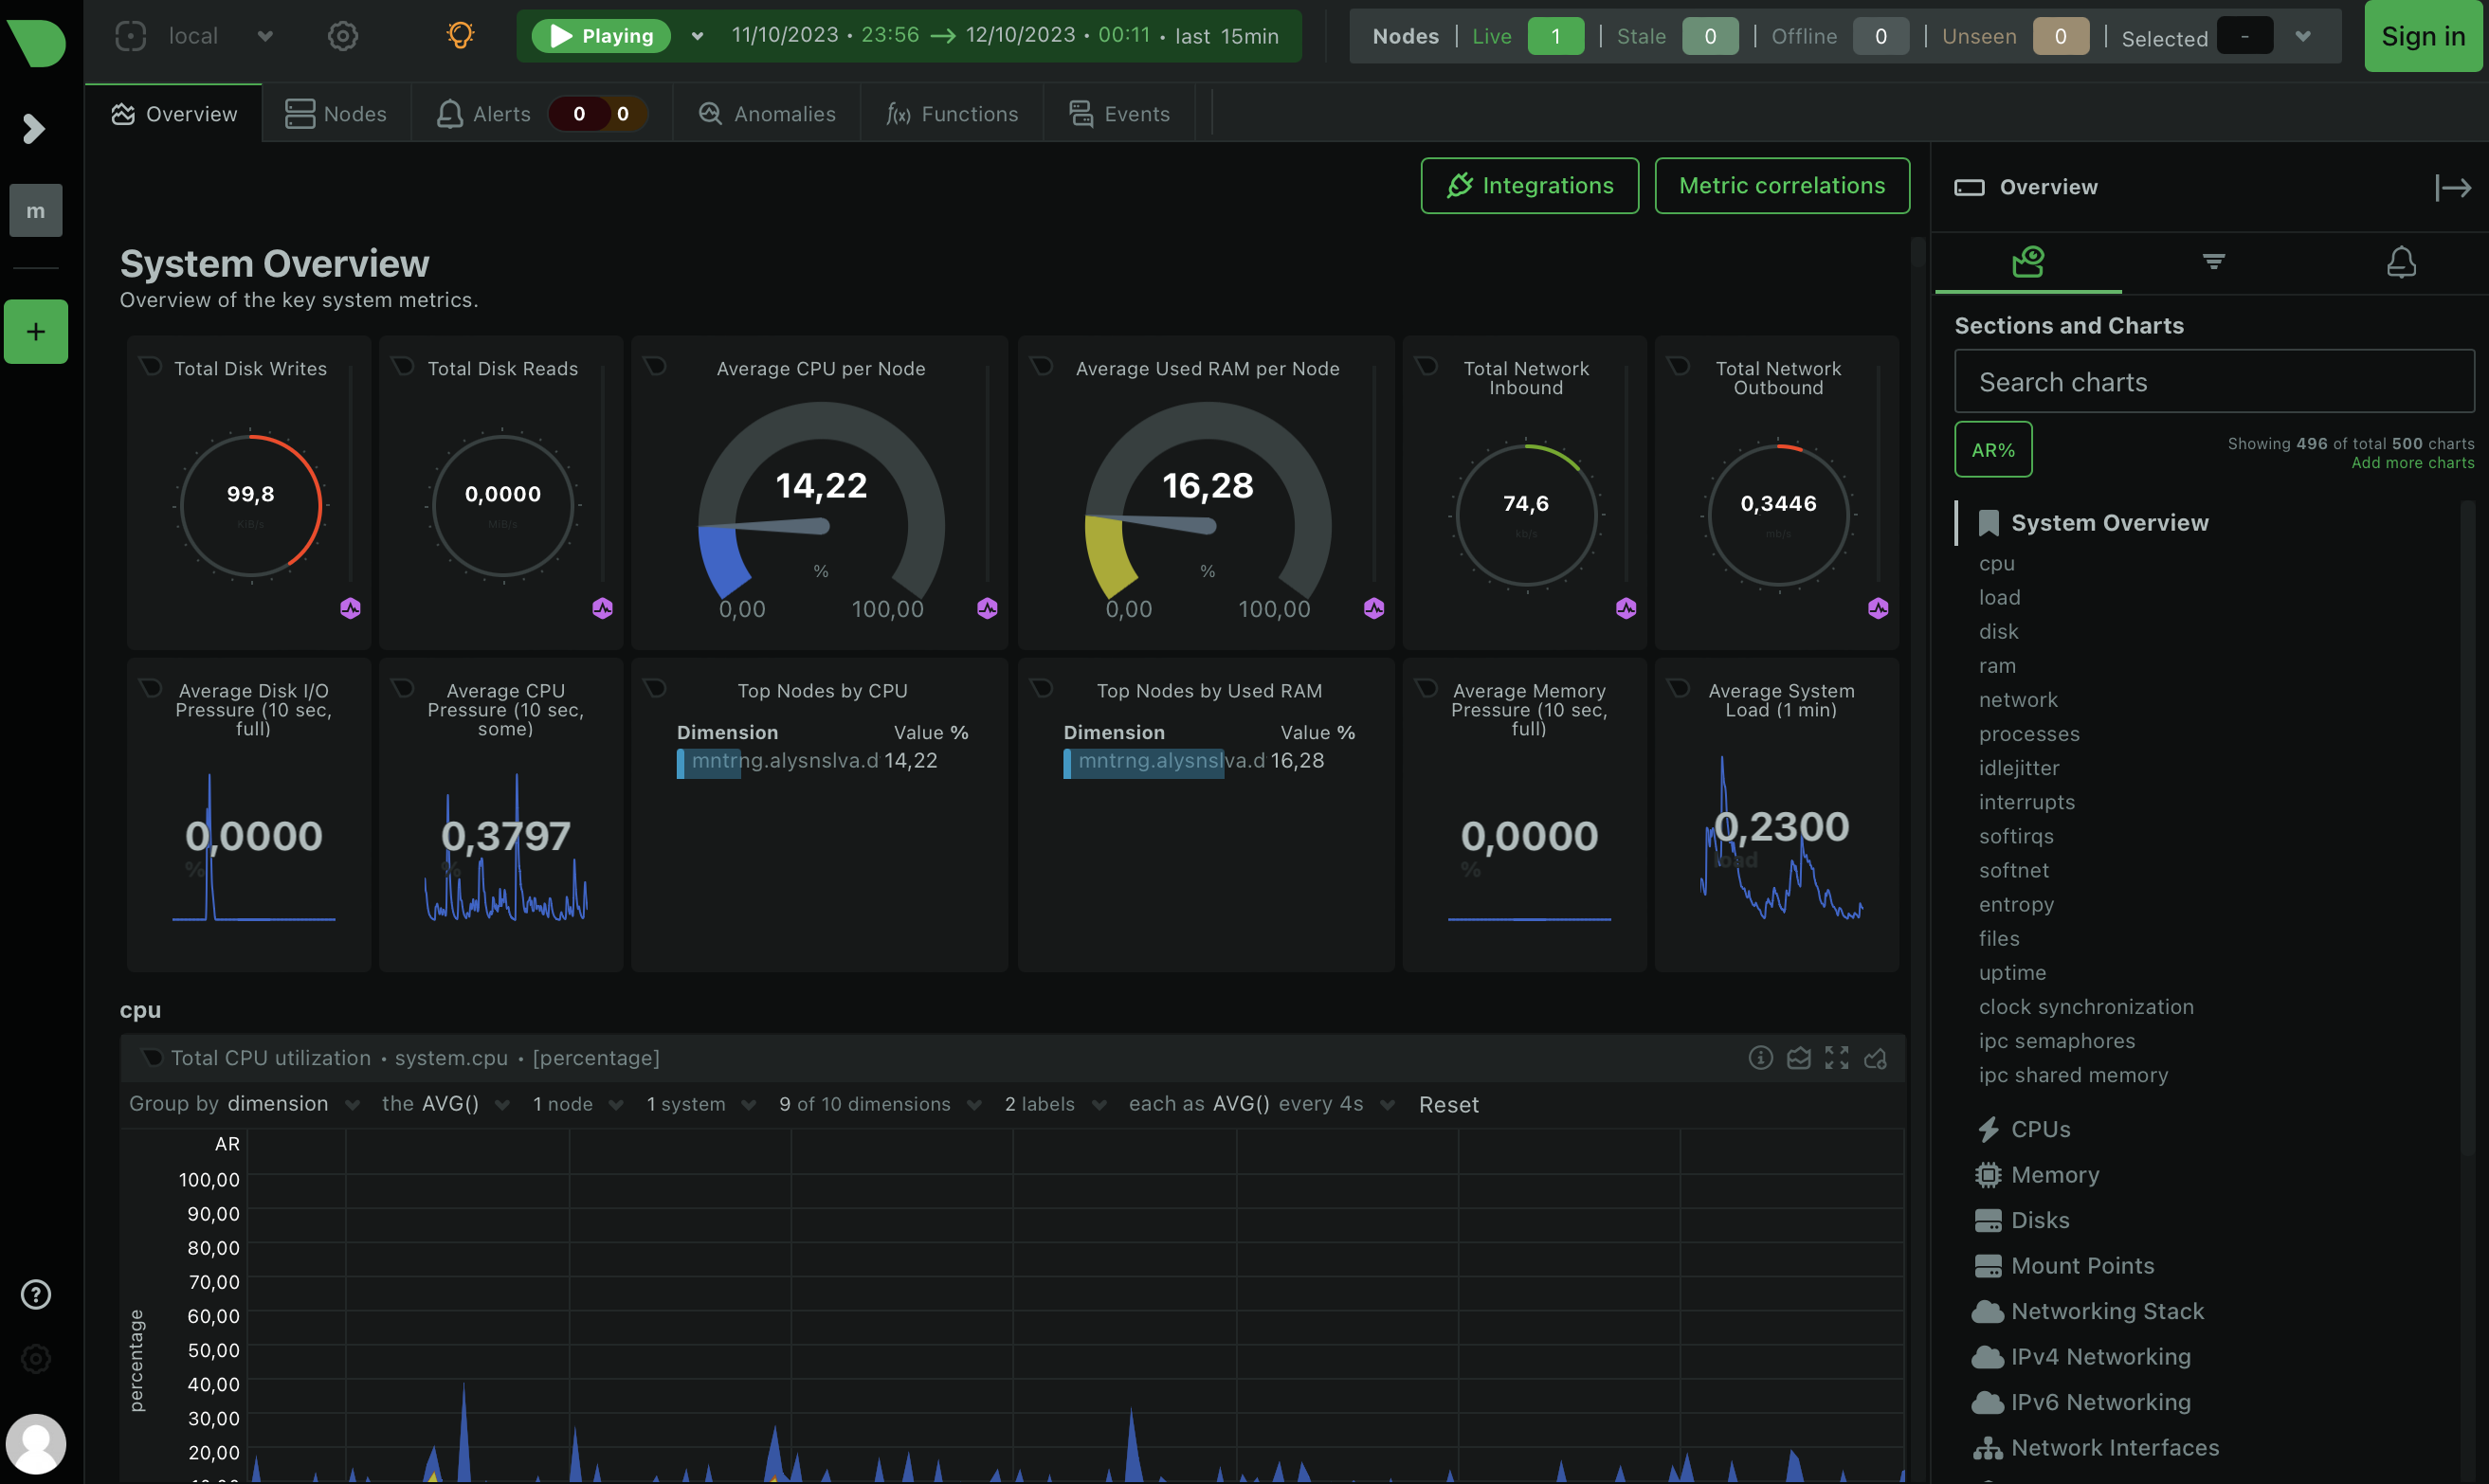Image resolution: width=2489 pixels, height=1484 pixels.
Task: Switch to the Anomalies tab
Action: 766,114
